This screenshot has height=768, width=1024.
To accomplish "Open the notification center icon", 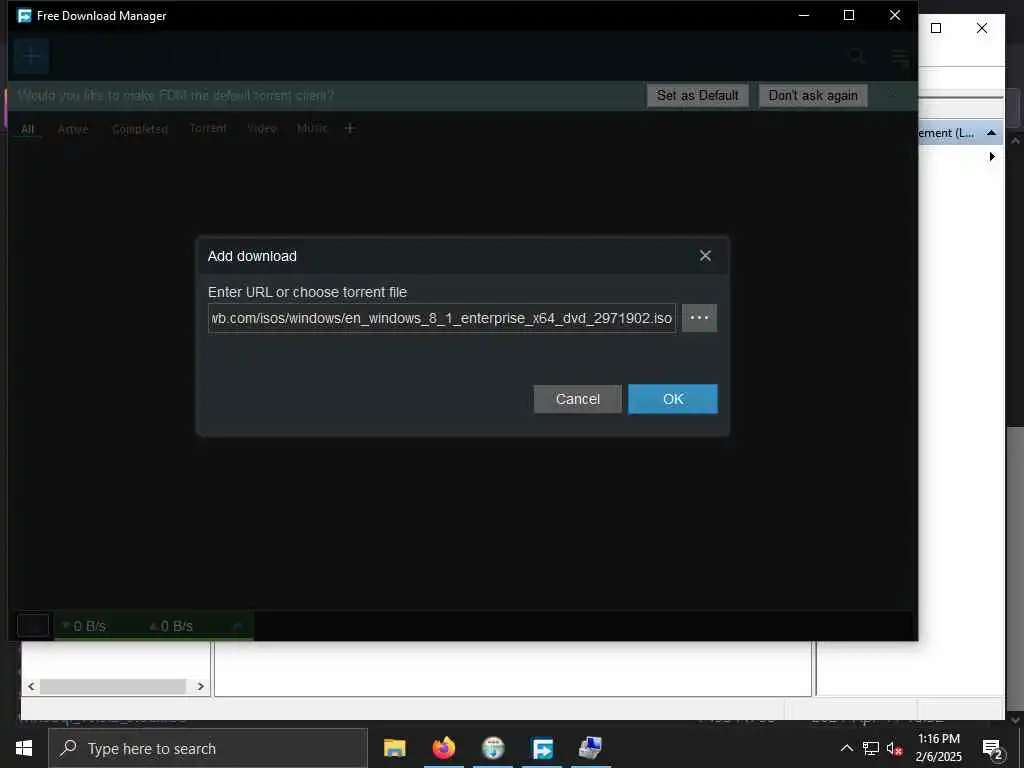I will pyautogui.click(x=992, y=748).
